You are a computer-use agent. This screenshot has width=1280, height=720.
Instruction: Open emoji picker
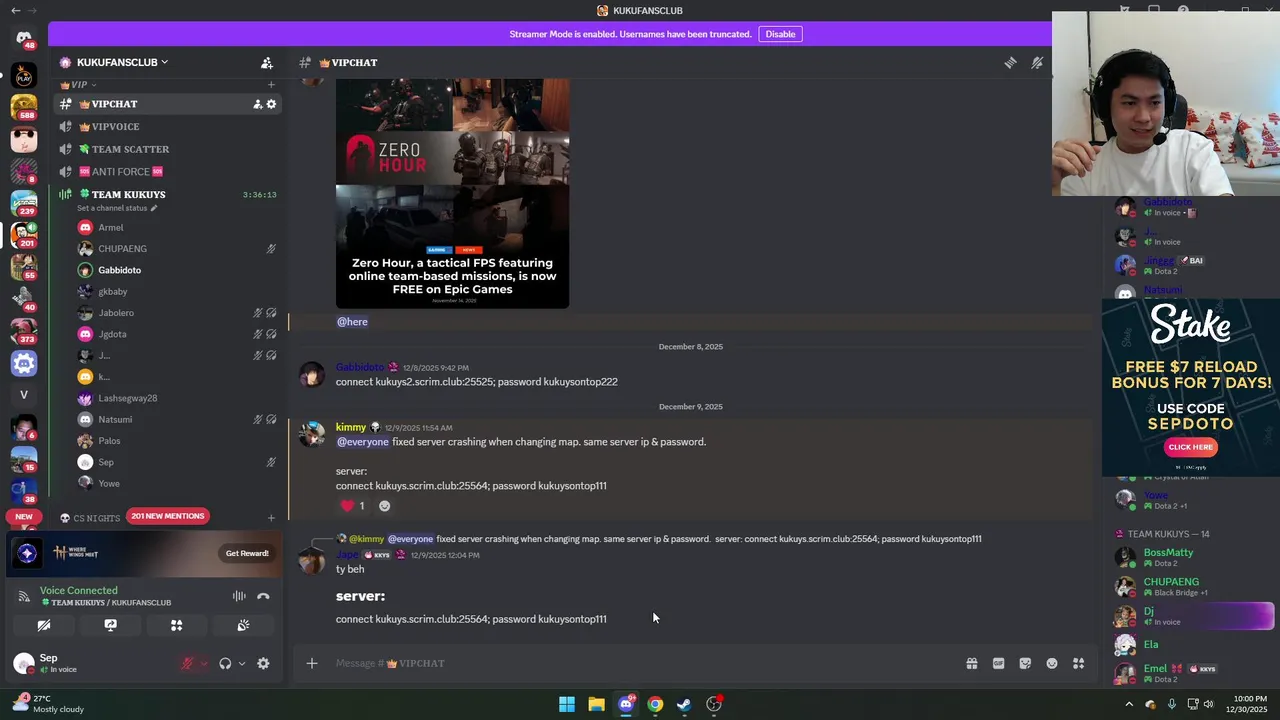1052,663
